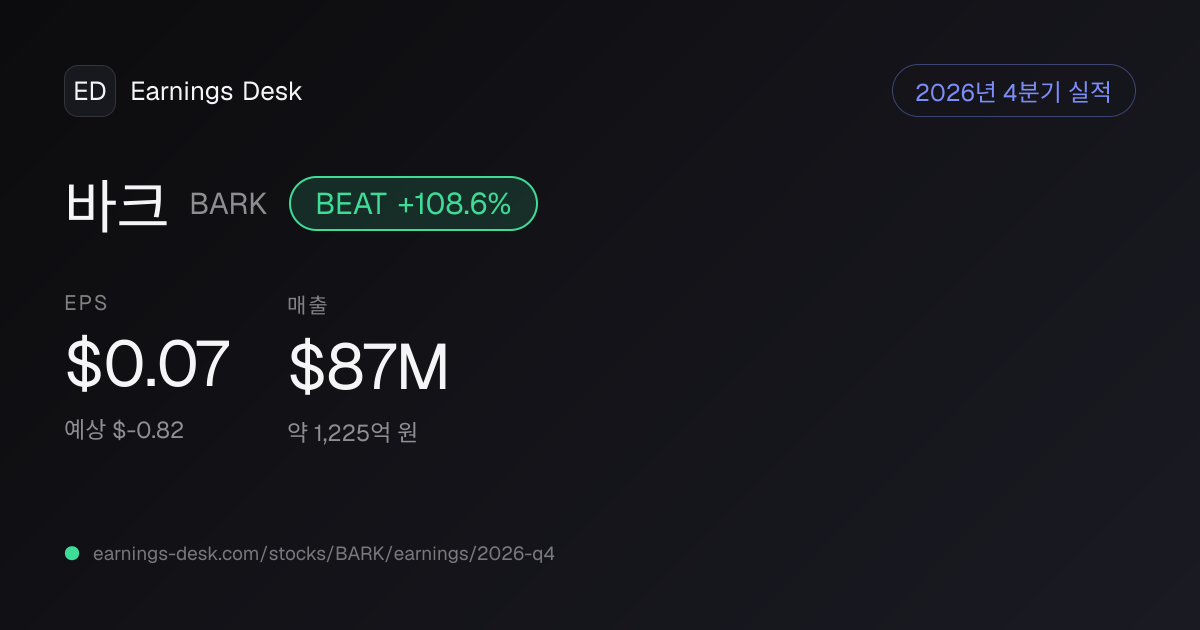This screenshot has width=1200, height=630.
Task: Click the 2026년 text in quarter badge
Action: pos(955,92)
